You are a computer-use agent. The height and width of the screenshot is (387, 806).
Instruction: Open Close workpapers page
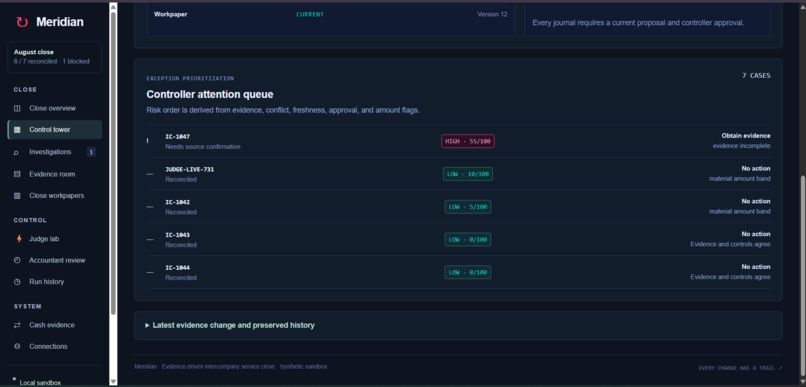coord(57,196)
